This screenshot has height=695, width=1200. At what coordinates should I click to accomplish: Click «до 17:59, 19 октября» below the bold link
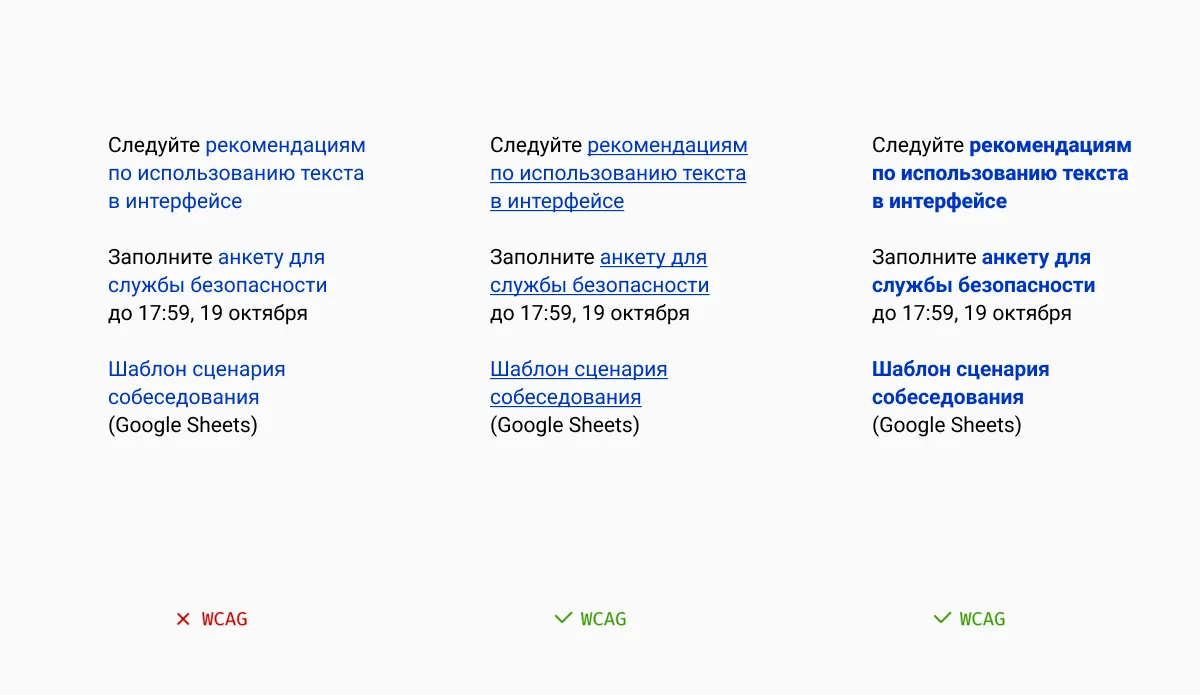(x=971, y=313)
